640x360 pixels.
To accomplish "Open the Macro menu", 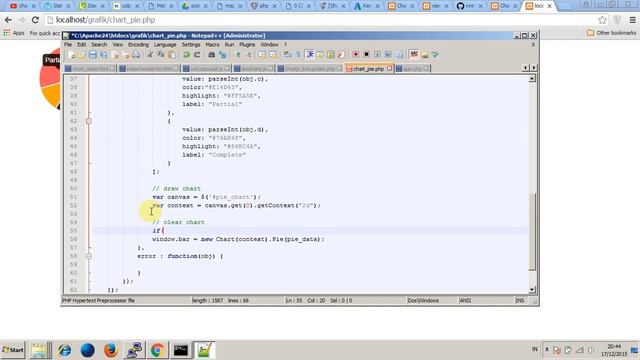I will (x=212, y=44).
